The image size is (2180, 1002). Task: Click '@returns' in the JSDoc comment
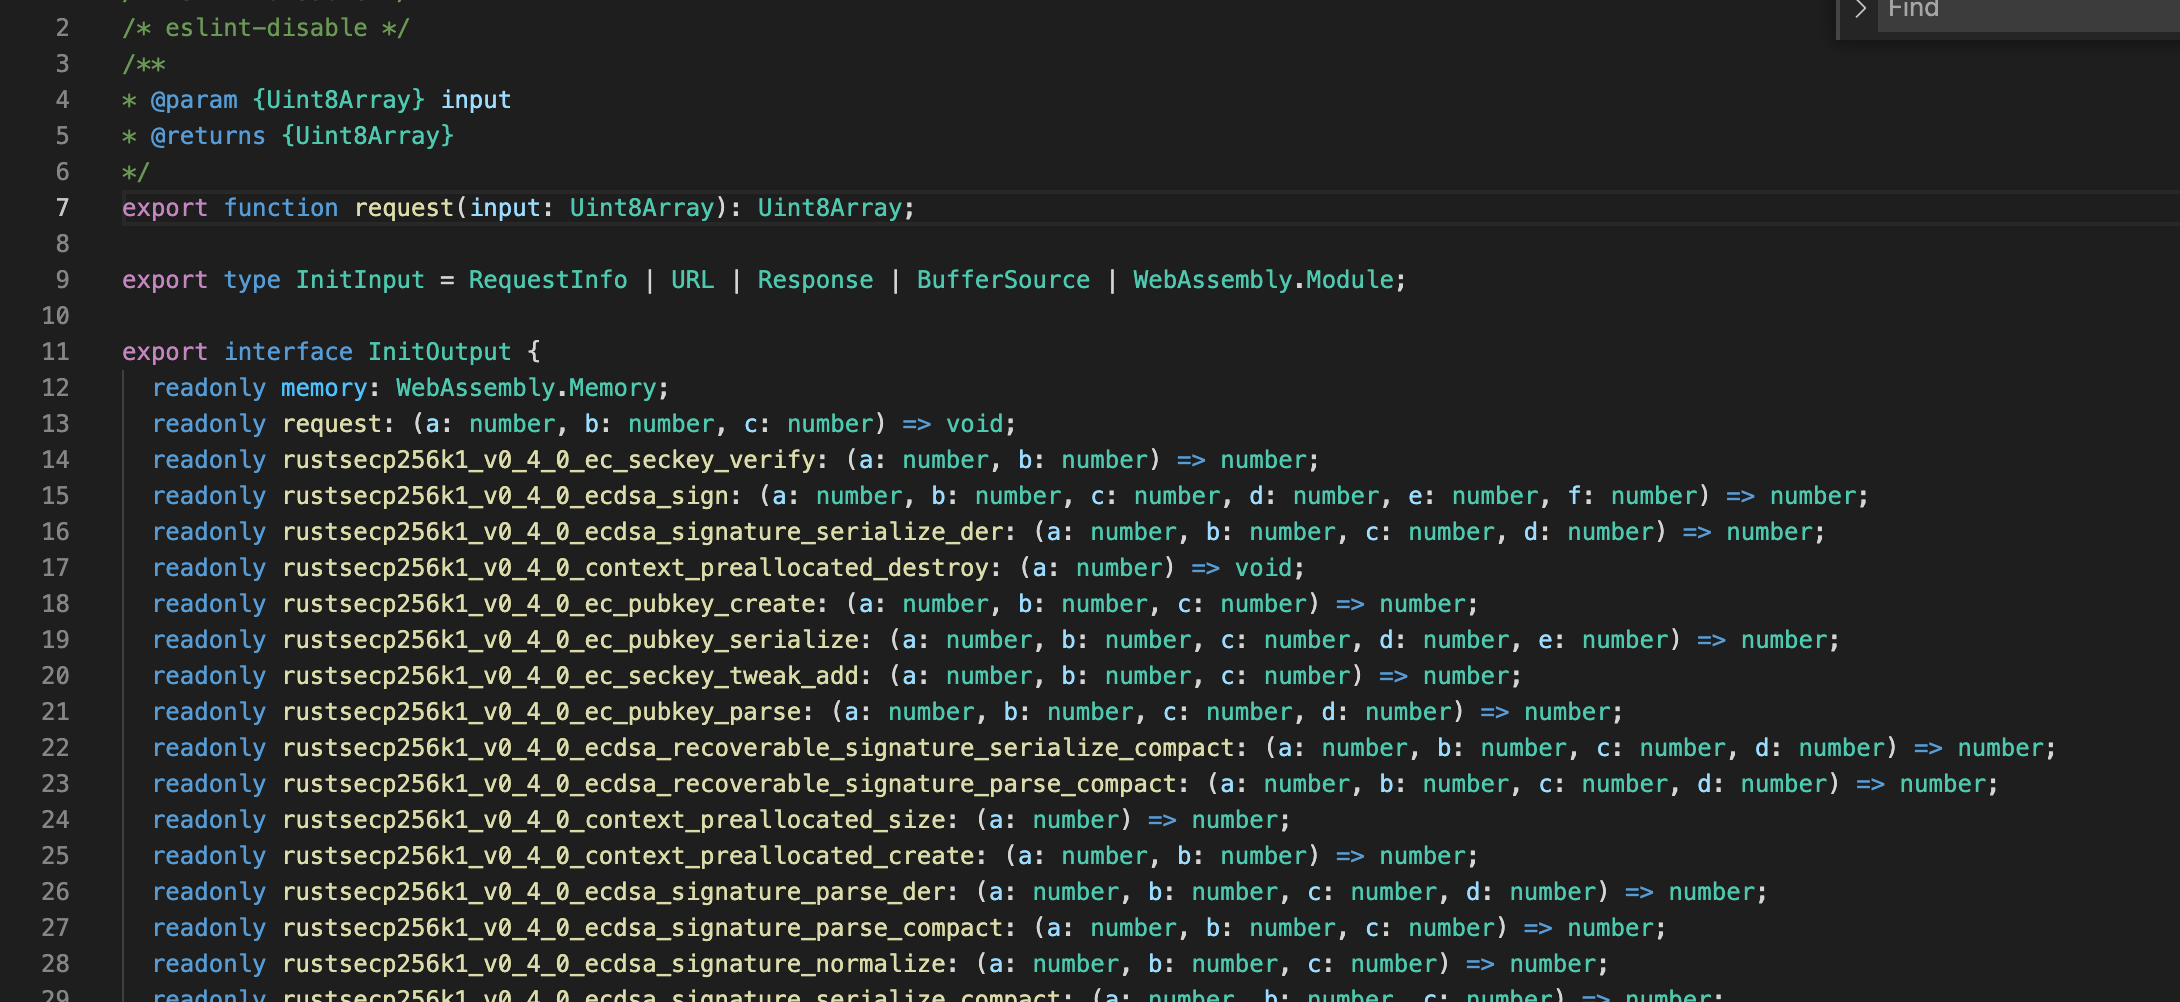[x=208, y=136]
